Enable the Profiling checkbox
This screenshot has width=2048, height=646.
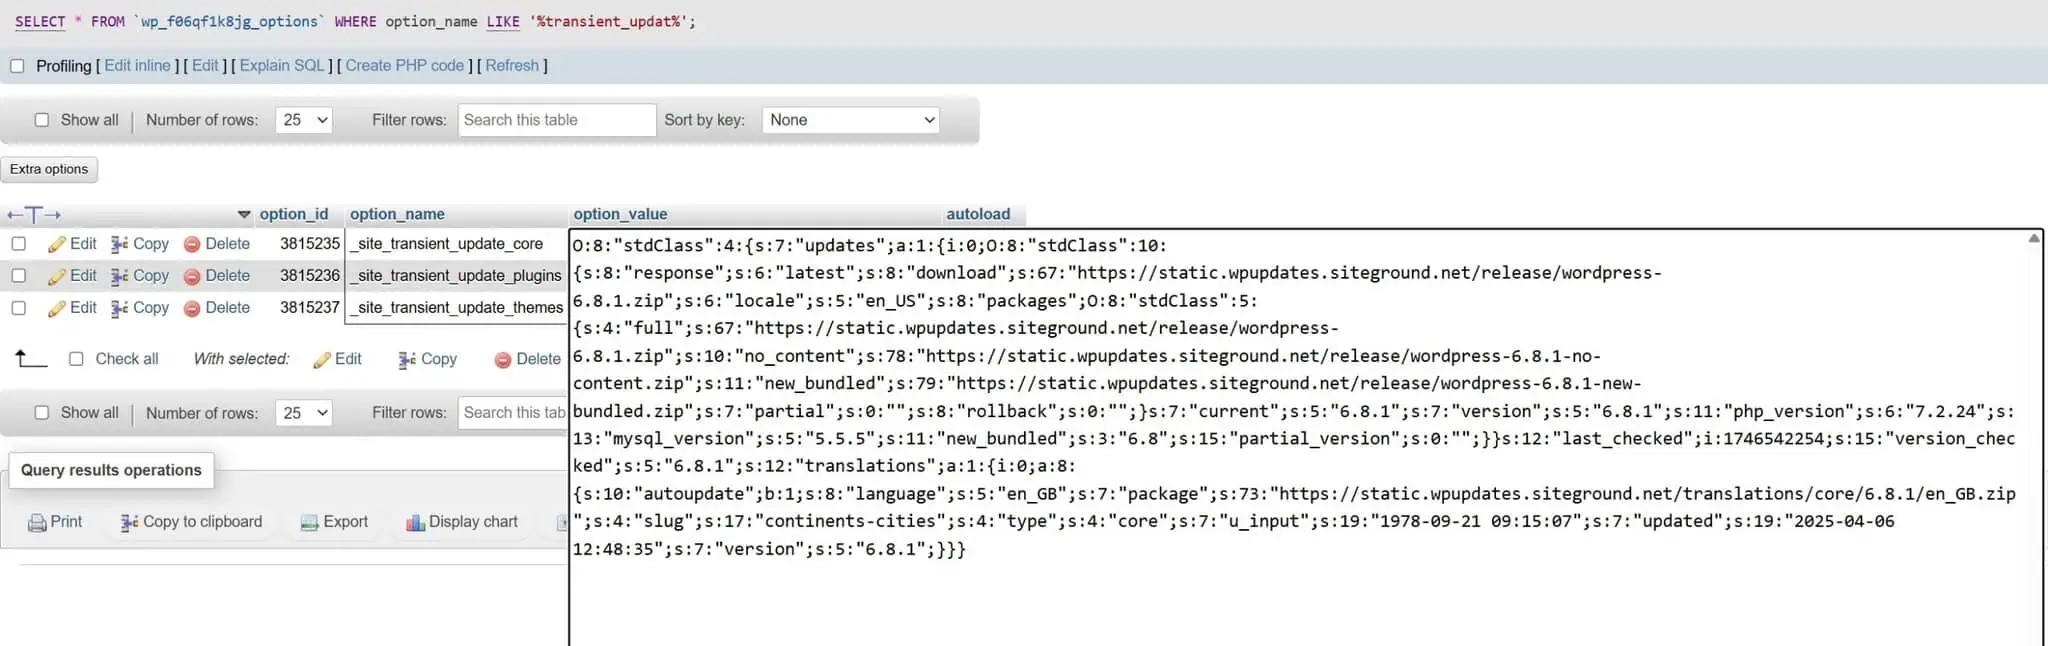pyautogui.click(x=17, y=66)
